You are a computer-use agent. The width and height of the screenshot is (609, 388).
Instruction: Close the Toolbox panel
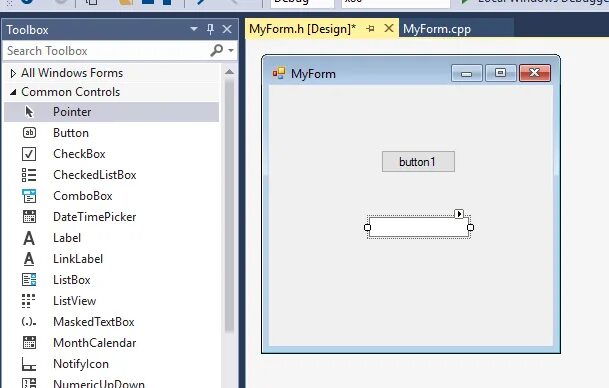coord(227,29)
